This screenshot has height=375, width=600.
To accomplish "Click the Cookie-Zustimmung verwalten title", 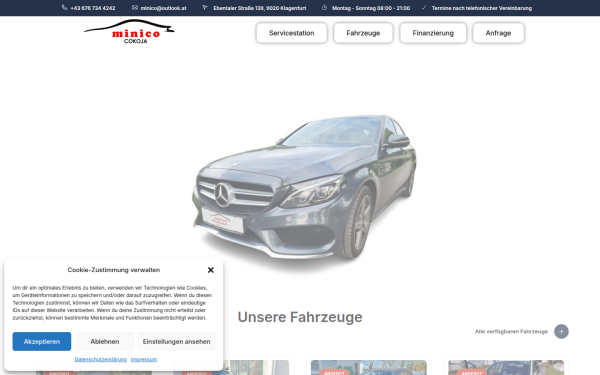I will click(114, 270).
